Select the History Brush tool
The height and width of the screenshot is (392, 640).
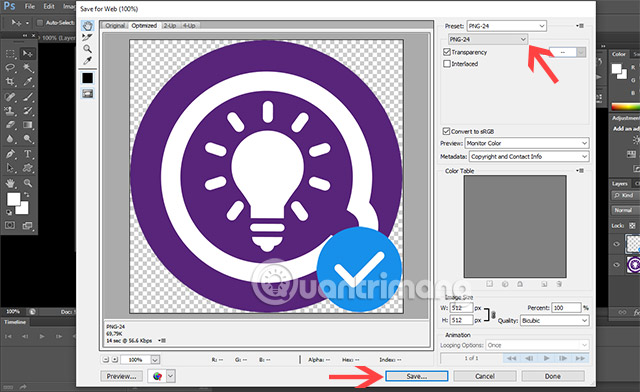(28, 111)
